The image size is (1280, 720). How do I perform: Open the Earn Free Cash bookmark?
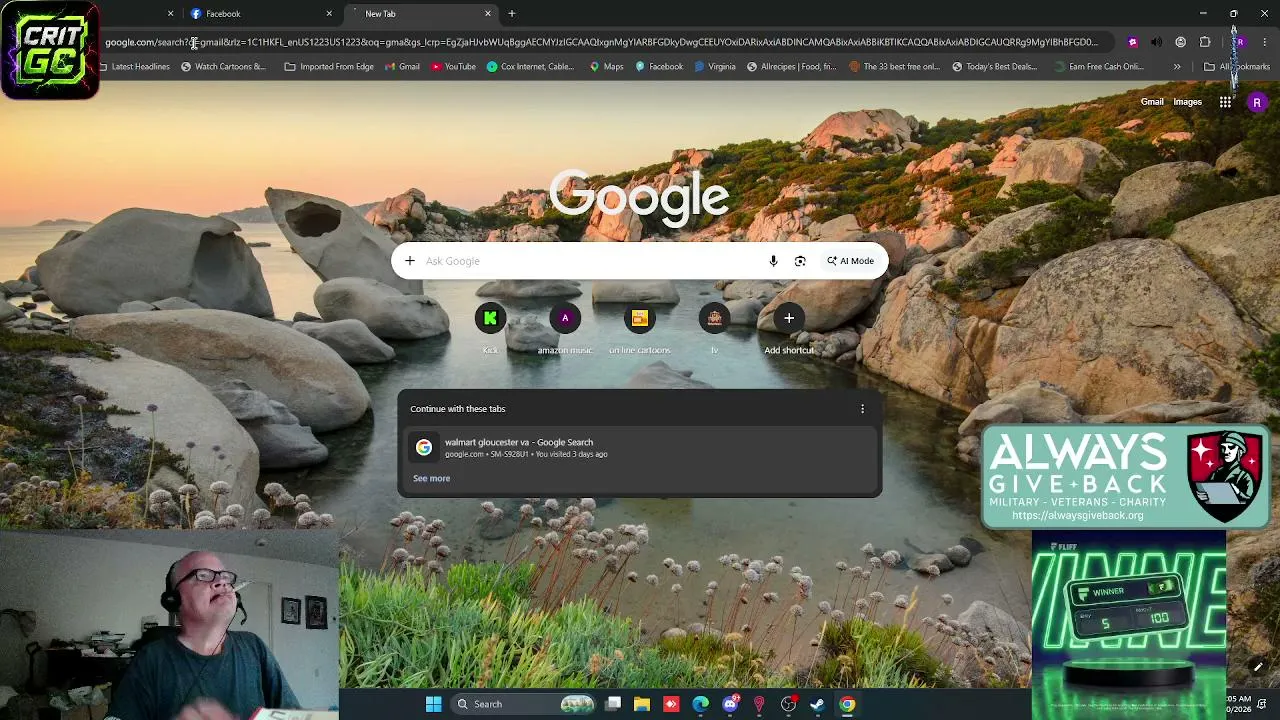(1099, 67)
